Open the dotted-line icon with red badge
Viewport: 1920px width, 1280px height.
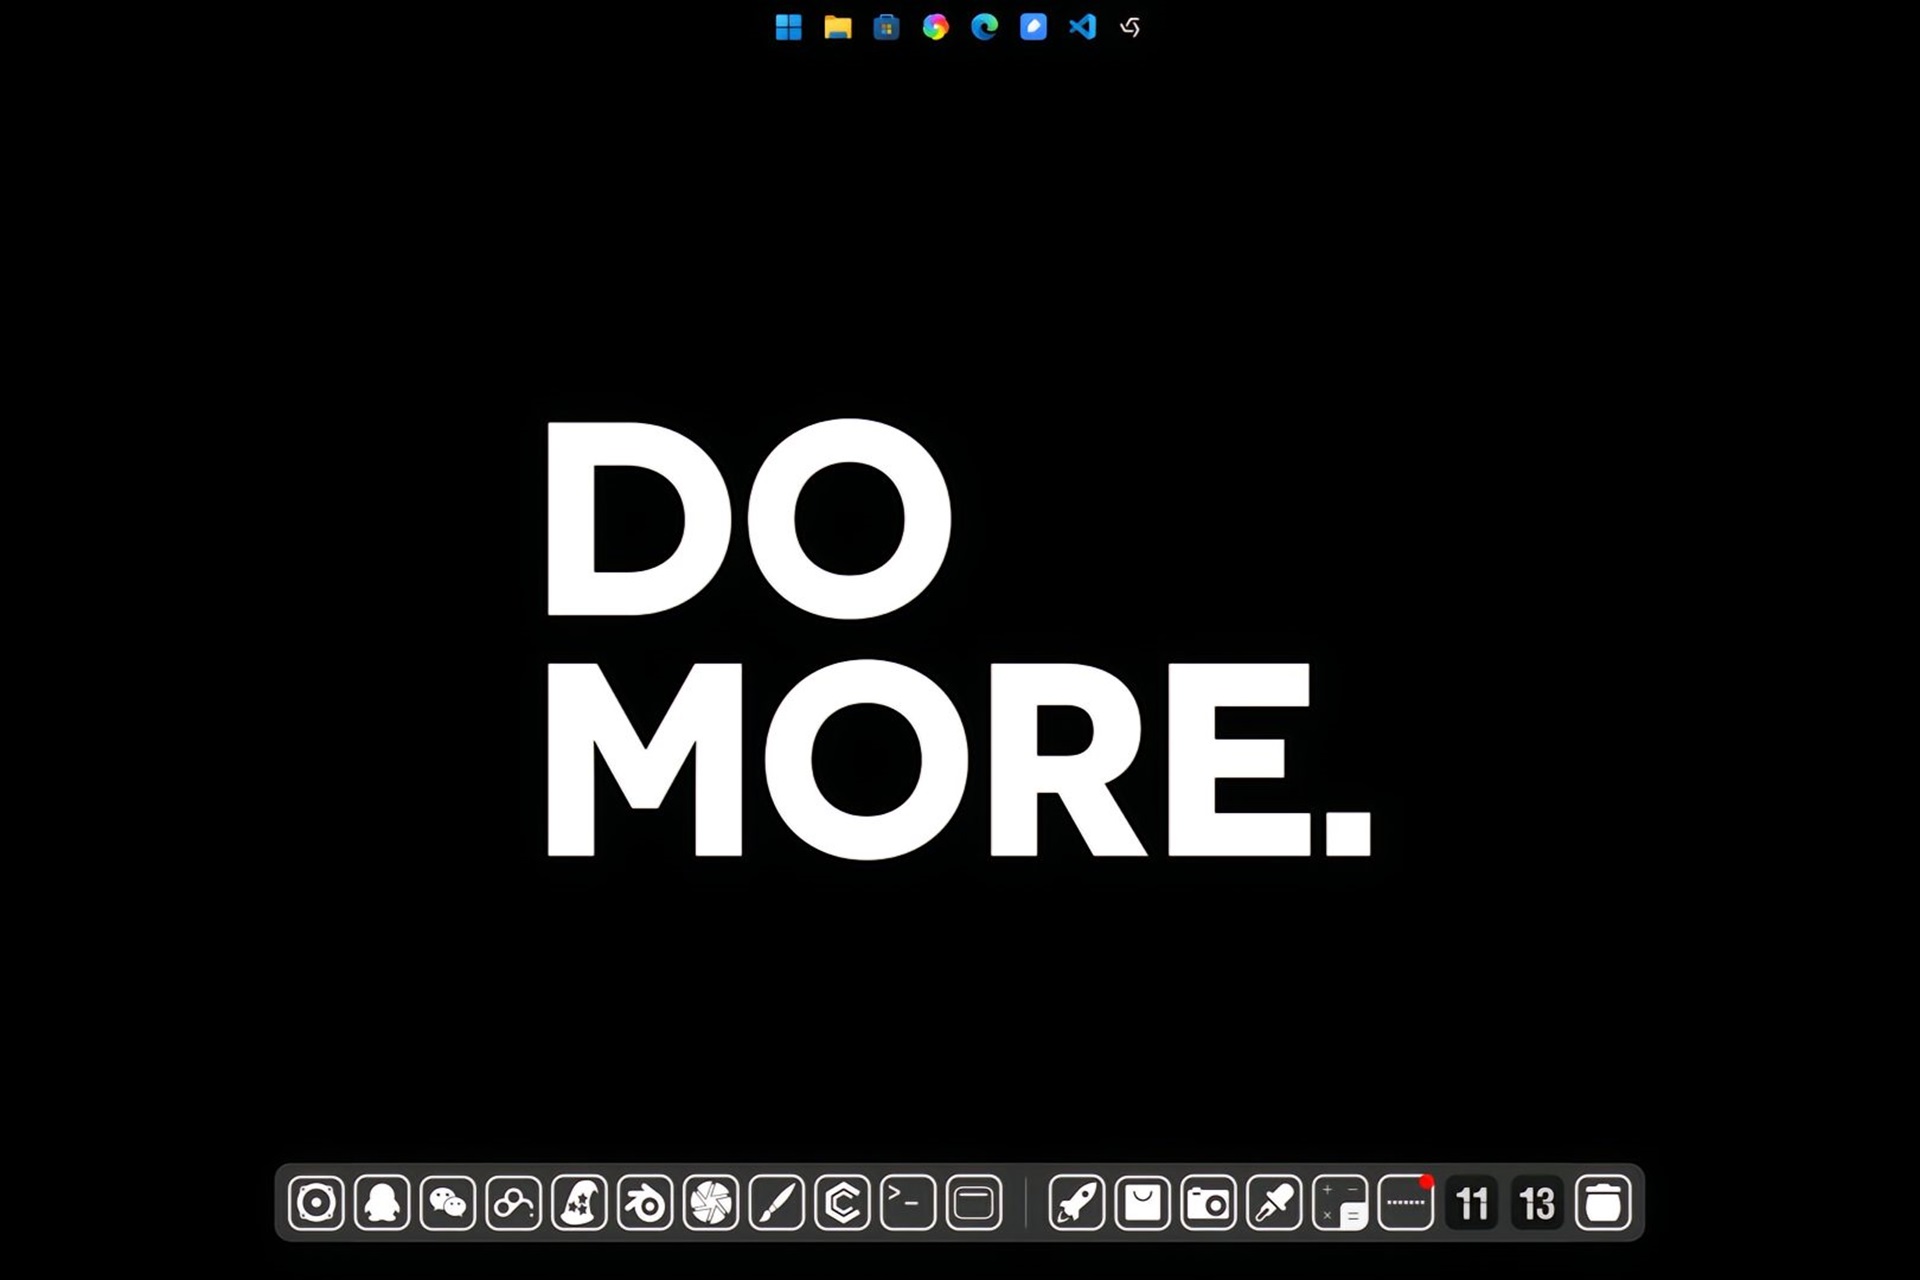pos(1406,1202)
